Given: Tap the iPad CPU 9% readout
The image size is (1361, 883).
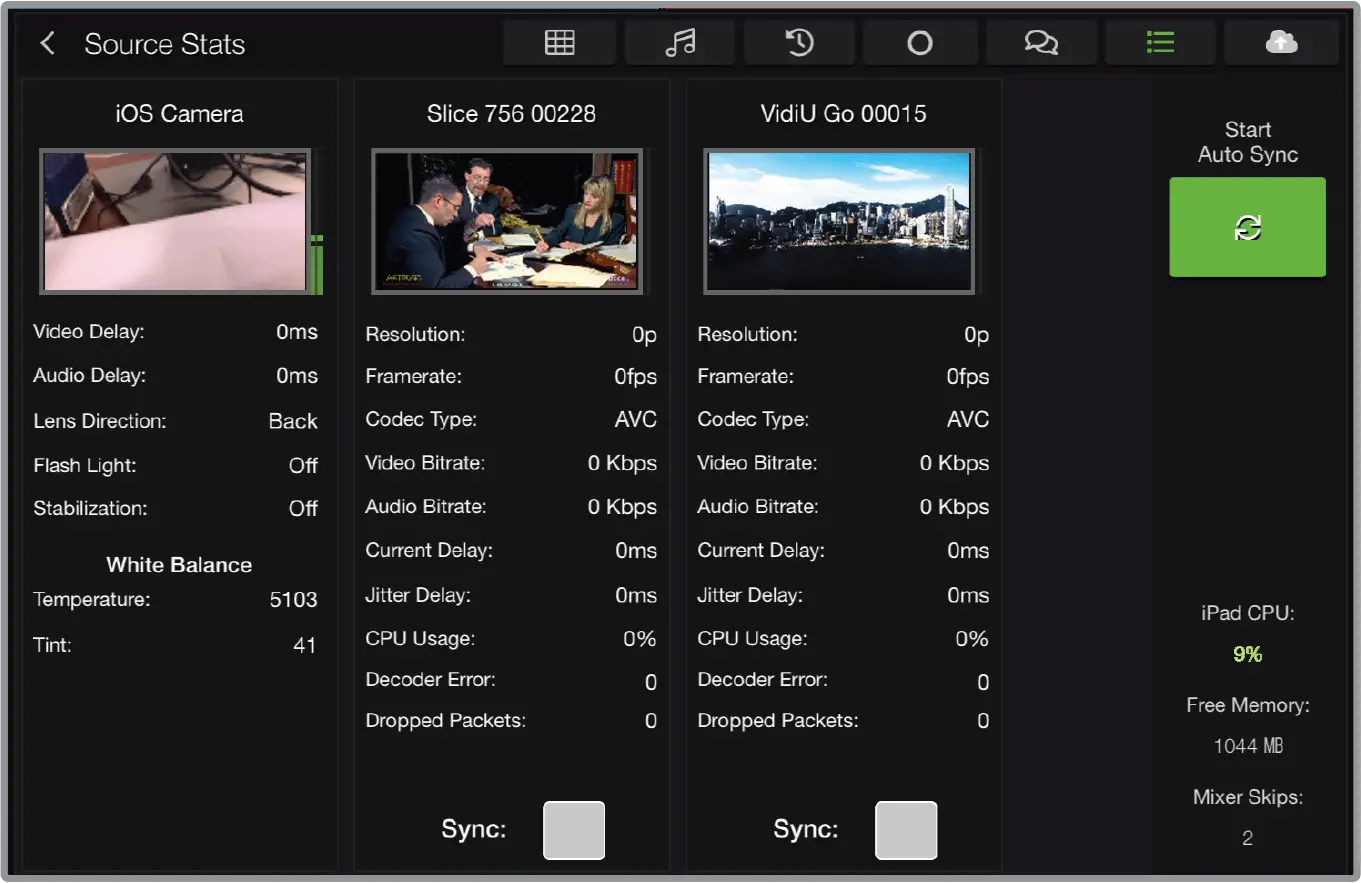Looking at the screenshot, I should click(x=1247, y=653).
